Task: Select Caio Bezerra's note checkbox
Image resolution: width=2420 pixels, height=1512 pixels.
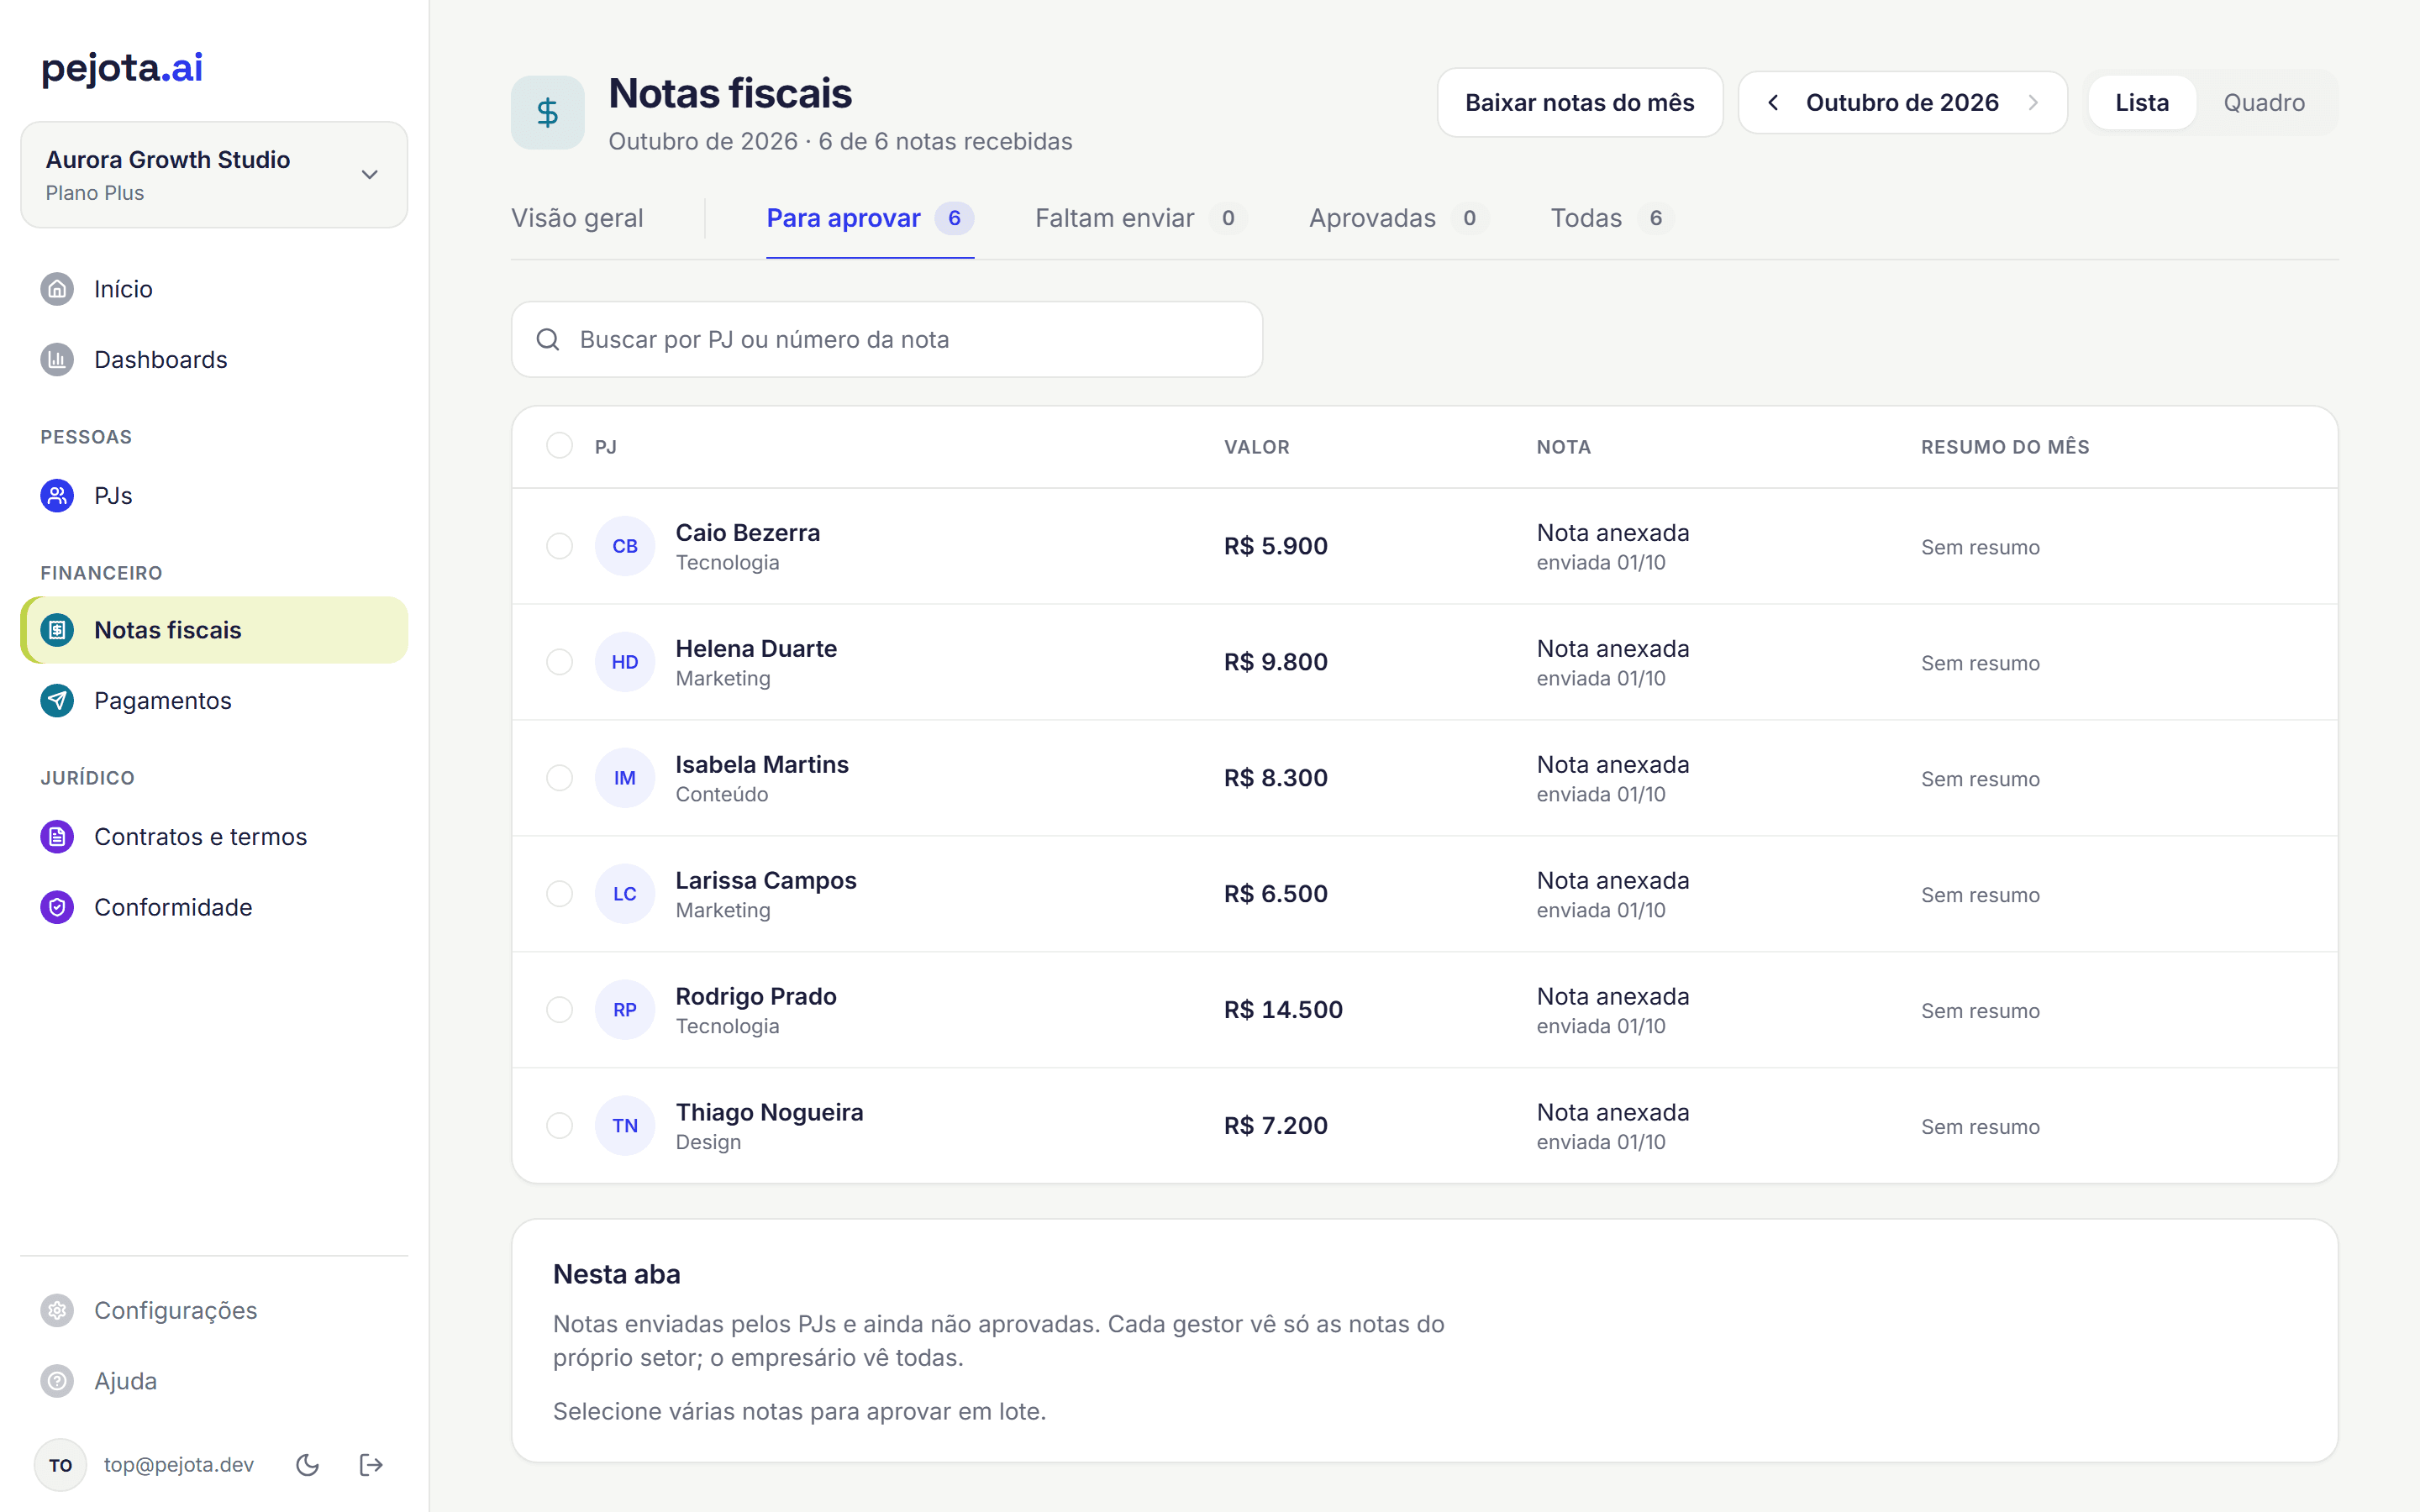Action: click(560, 546)
